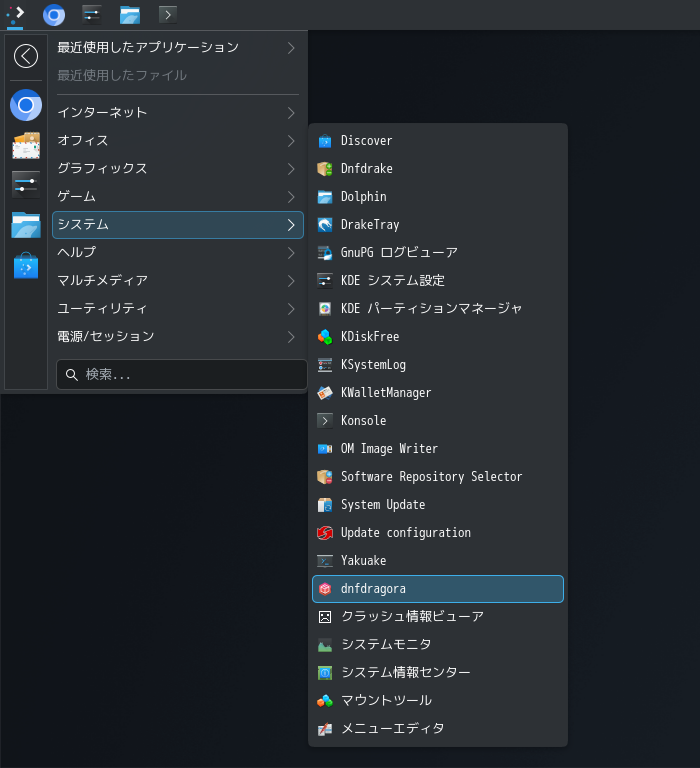This screenshot has height=768, width=700.
Task: Open Discover store from favorites sidebar
Action: pos(26,265)
